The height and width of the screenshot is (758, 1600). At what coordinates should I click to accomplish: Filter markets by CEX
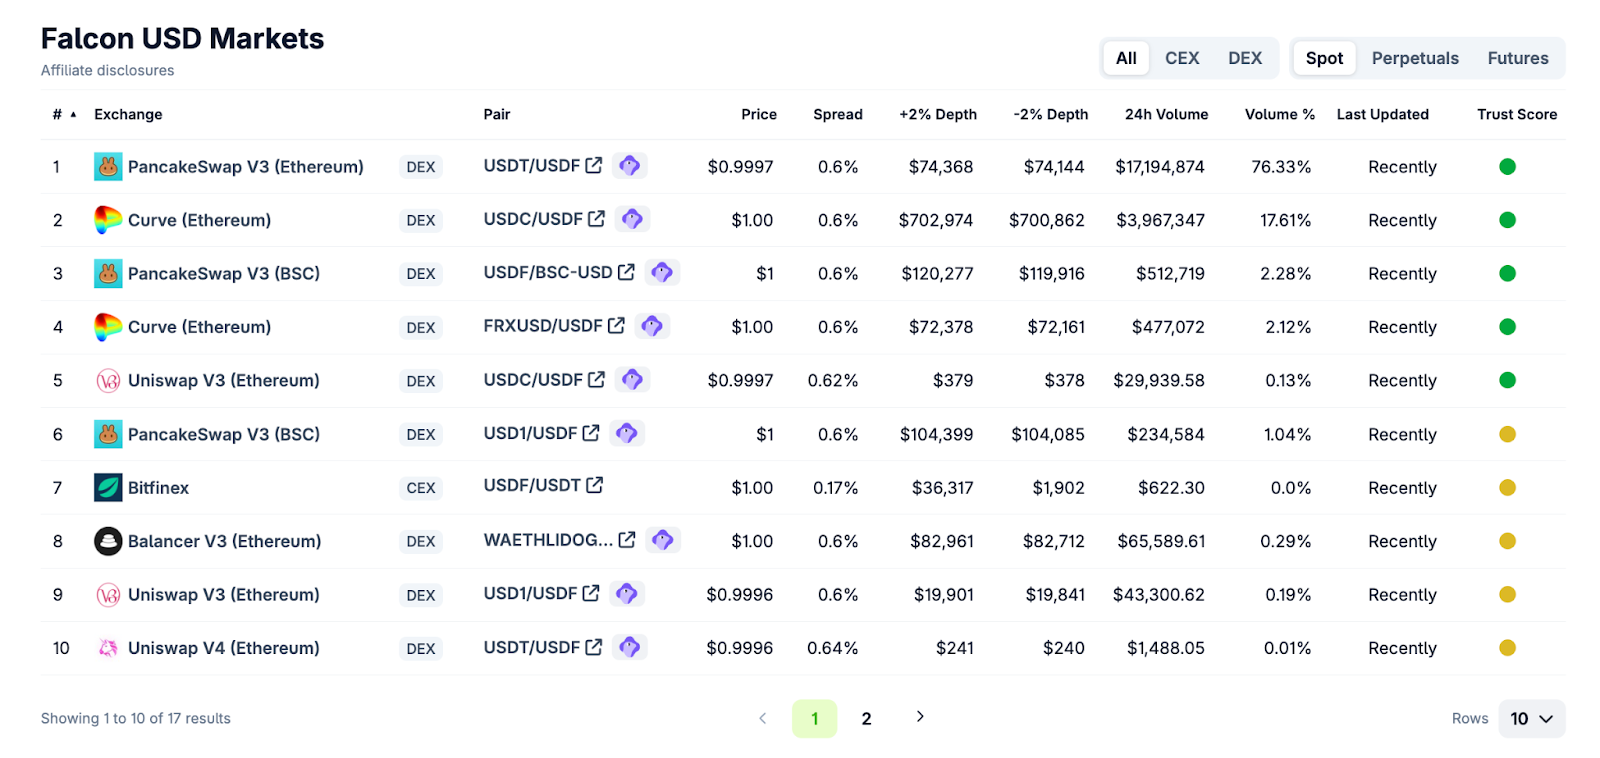1182,58
